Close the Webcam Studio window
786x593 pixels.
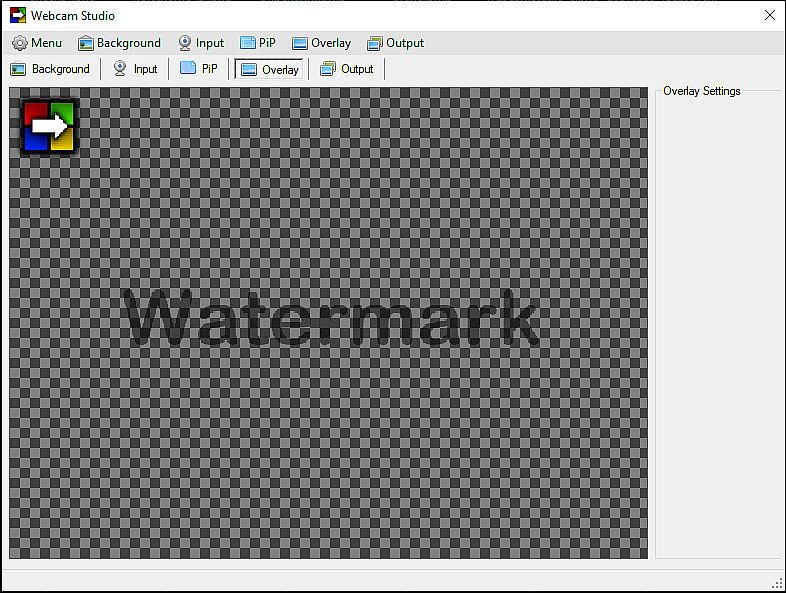(x=770, y=15)
